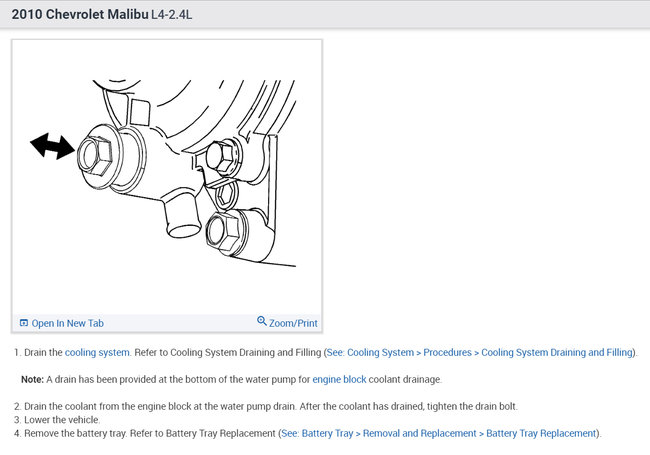The image size is (650, 455).
Task: Click the Open In New Tab icon
Action: [24, 323]
